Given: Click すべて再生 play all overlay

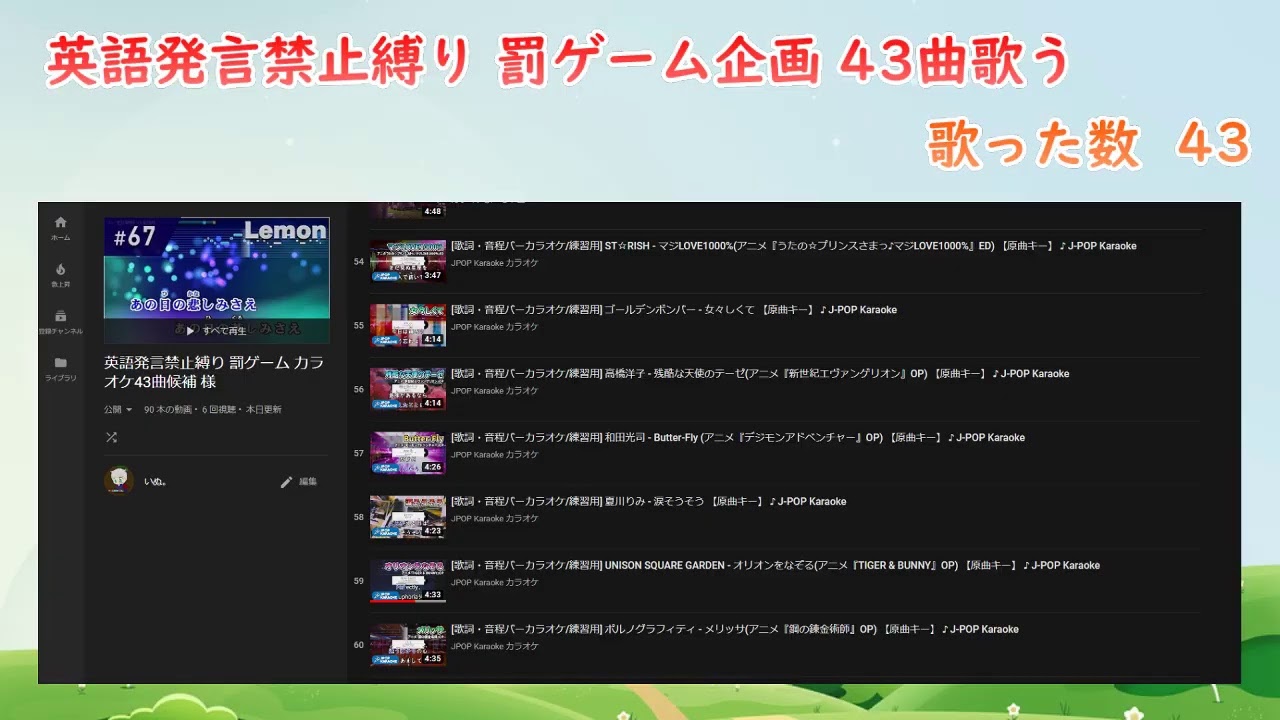Looking at the screenshot, I should click(x=216, y=331).
